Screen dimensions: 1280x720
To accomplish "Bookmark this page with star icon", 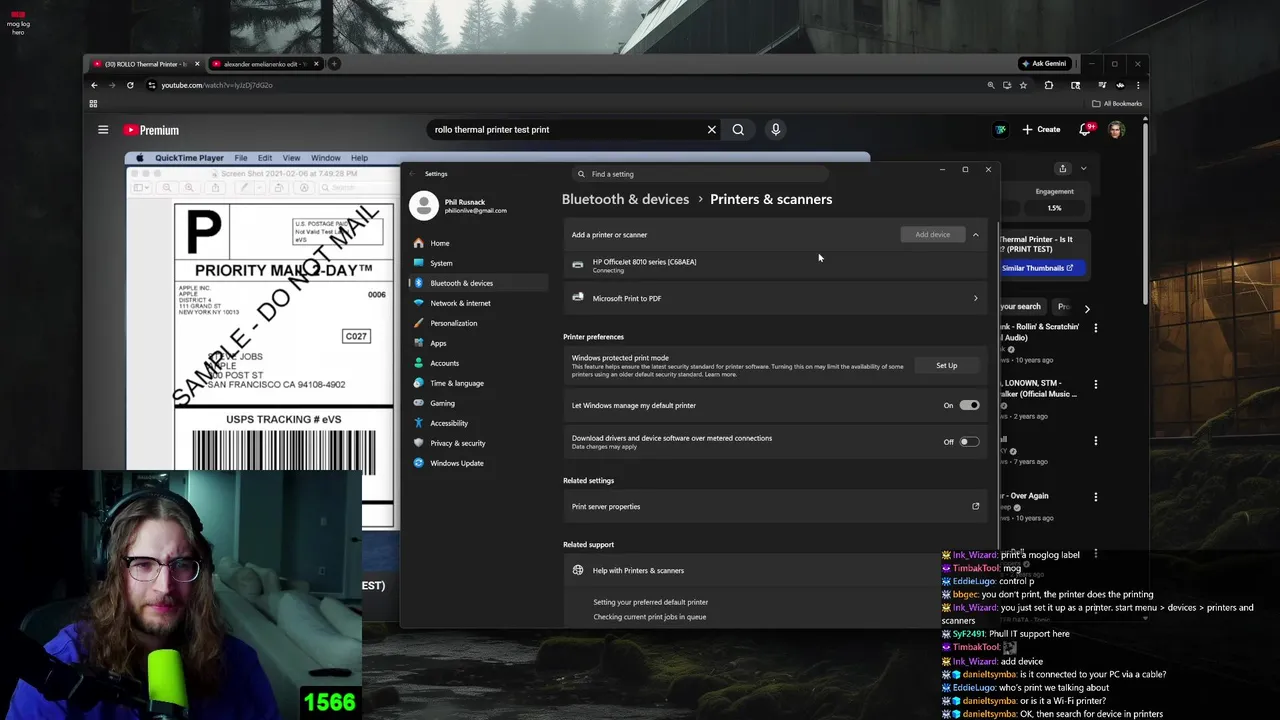I will (1023, 85).
